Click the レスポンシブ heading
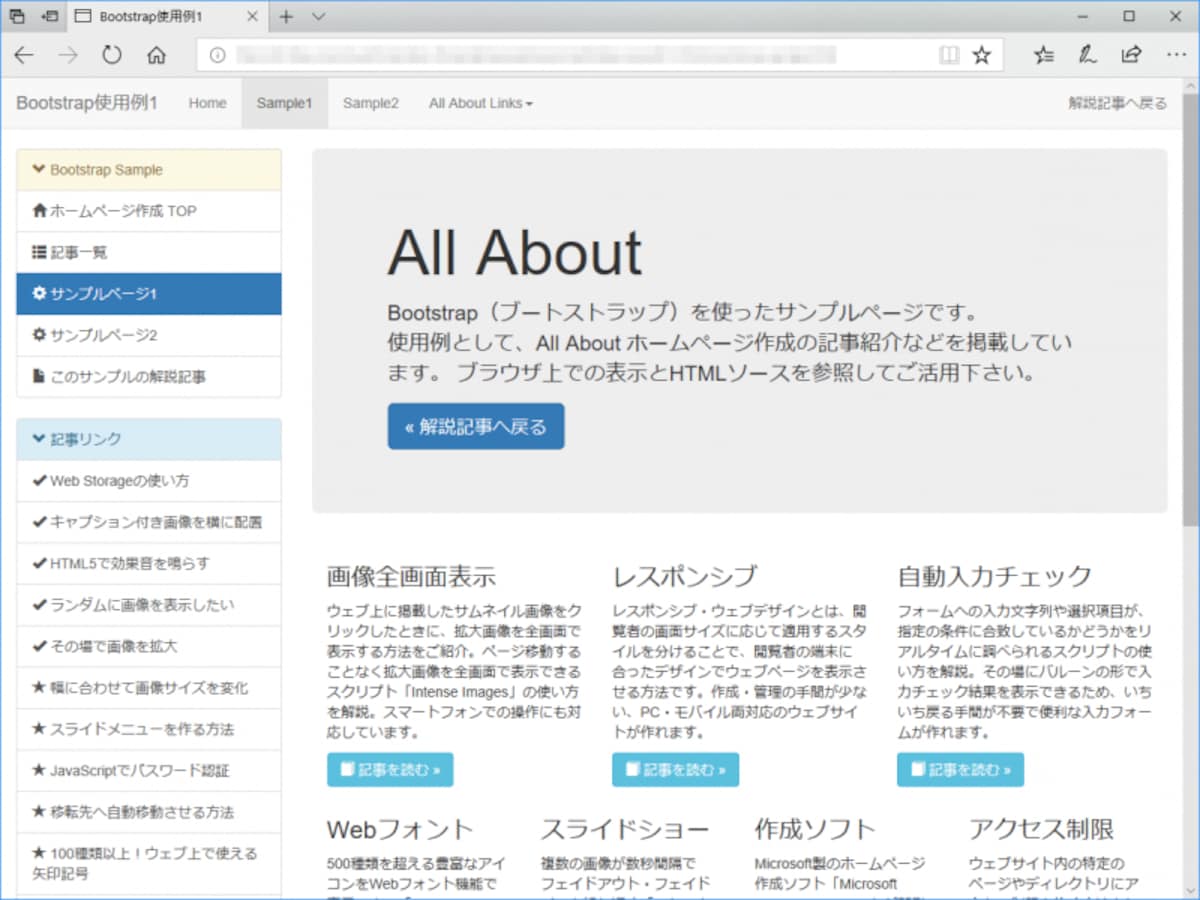 pos(685,577)
